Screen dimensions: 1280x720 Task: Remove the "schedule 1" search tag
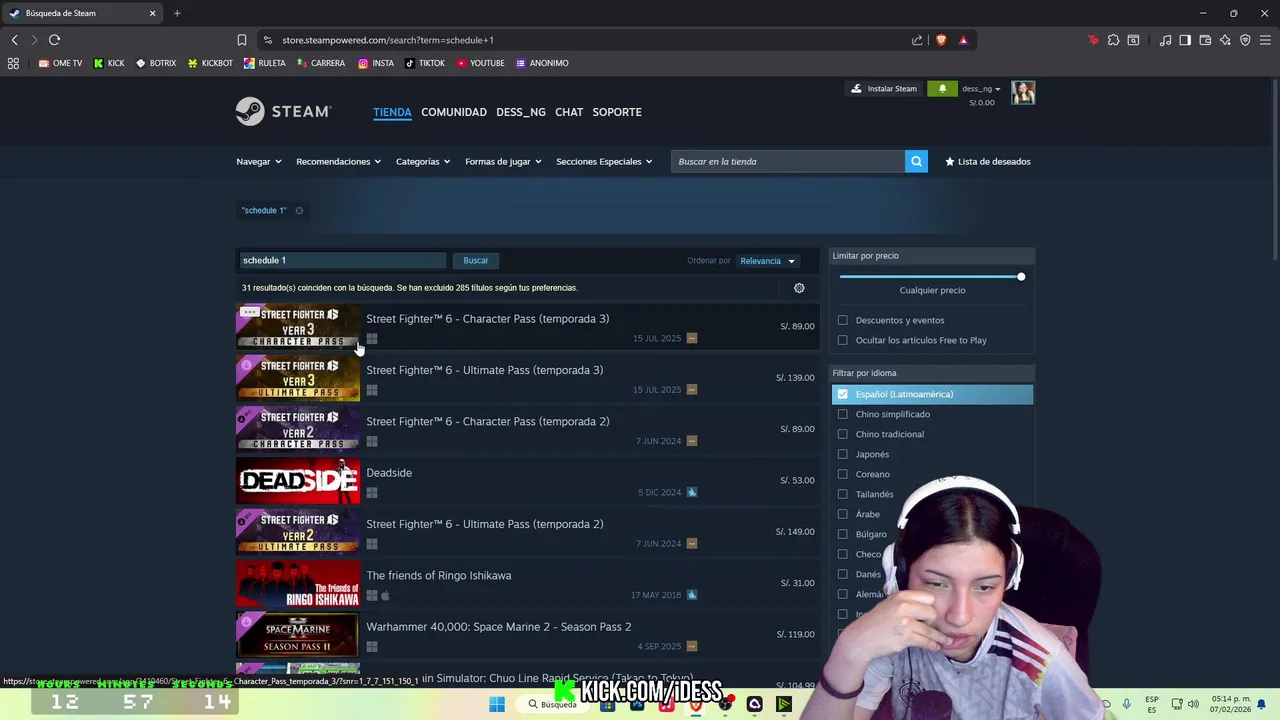(x=299, y=210)
